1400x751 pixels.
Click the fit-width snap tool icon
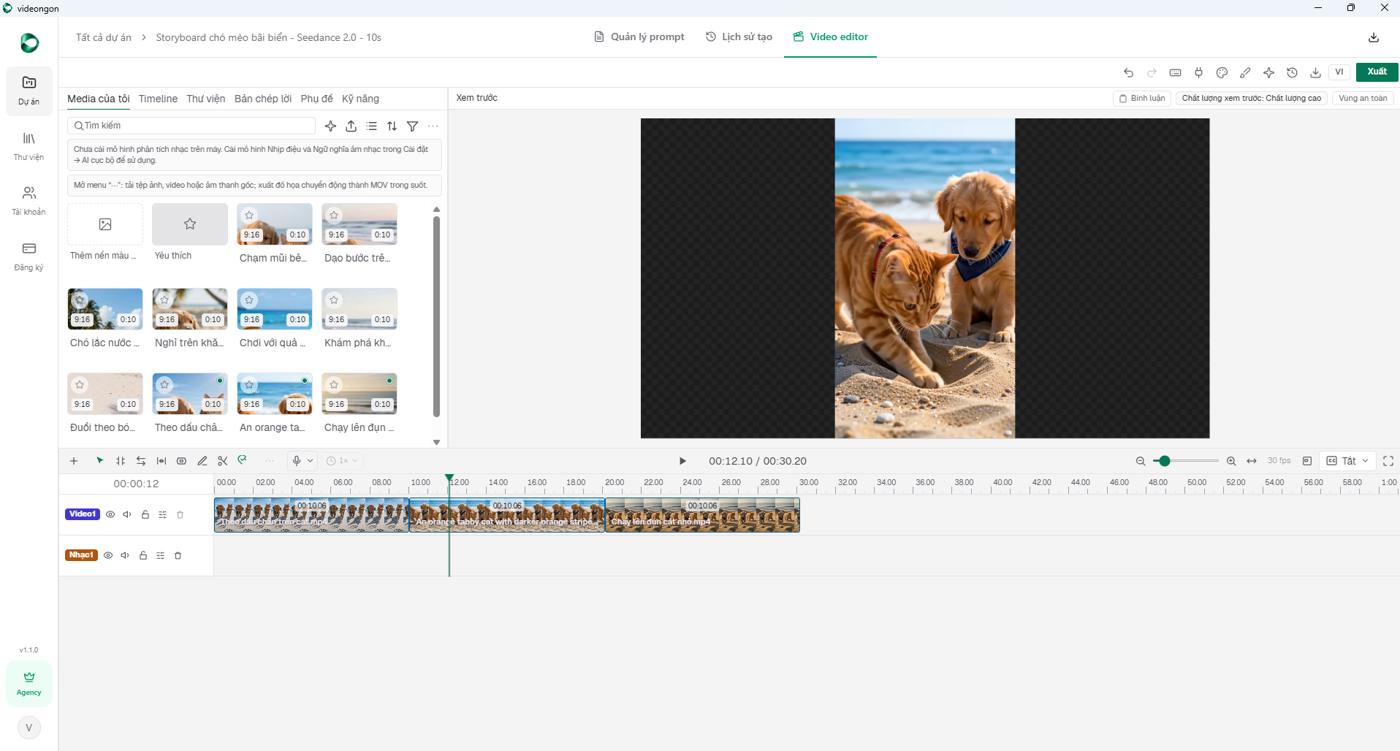coord(161,461)
